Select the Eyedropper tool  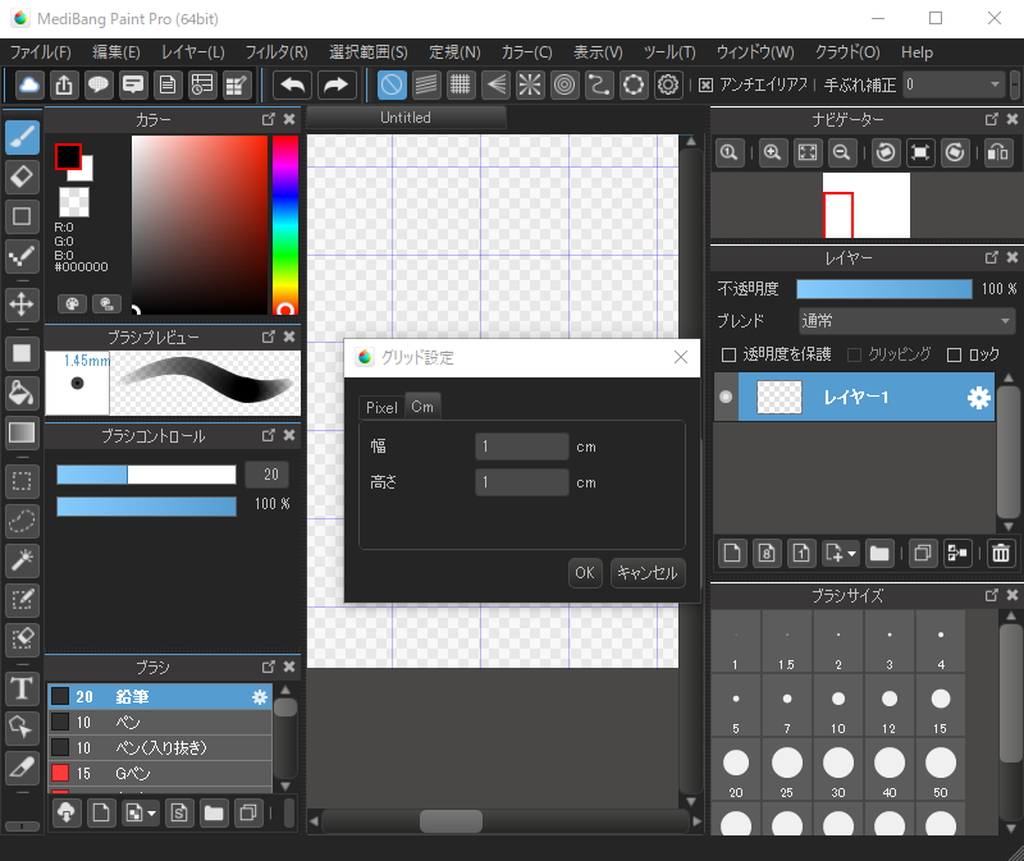pyautogui.click(x=22, y=767)
